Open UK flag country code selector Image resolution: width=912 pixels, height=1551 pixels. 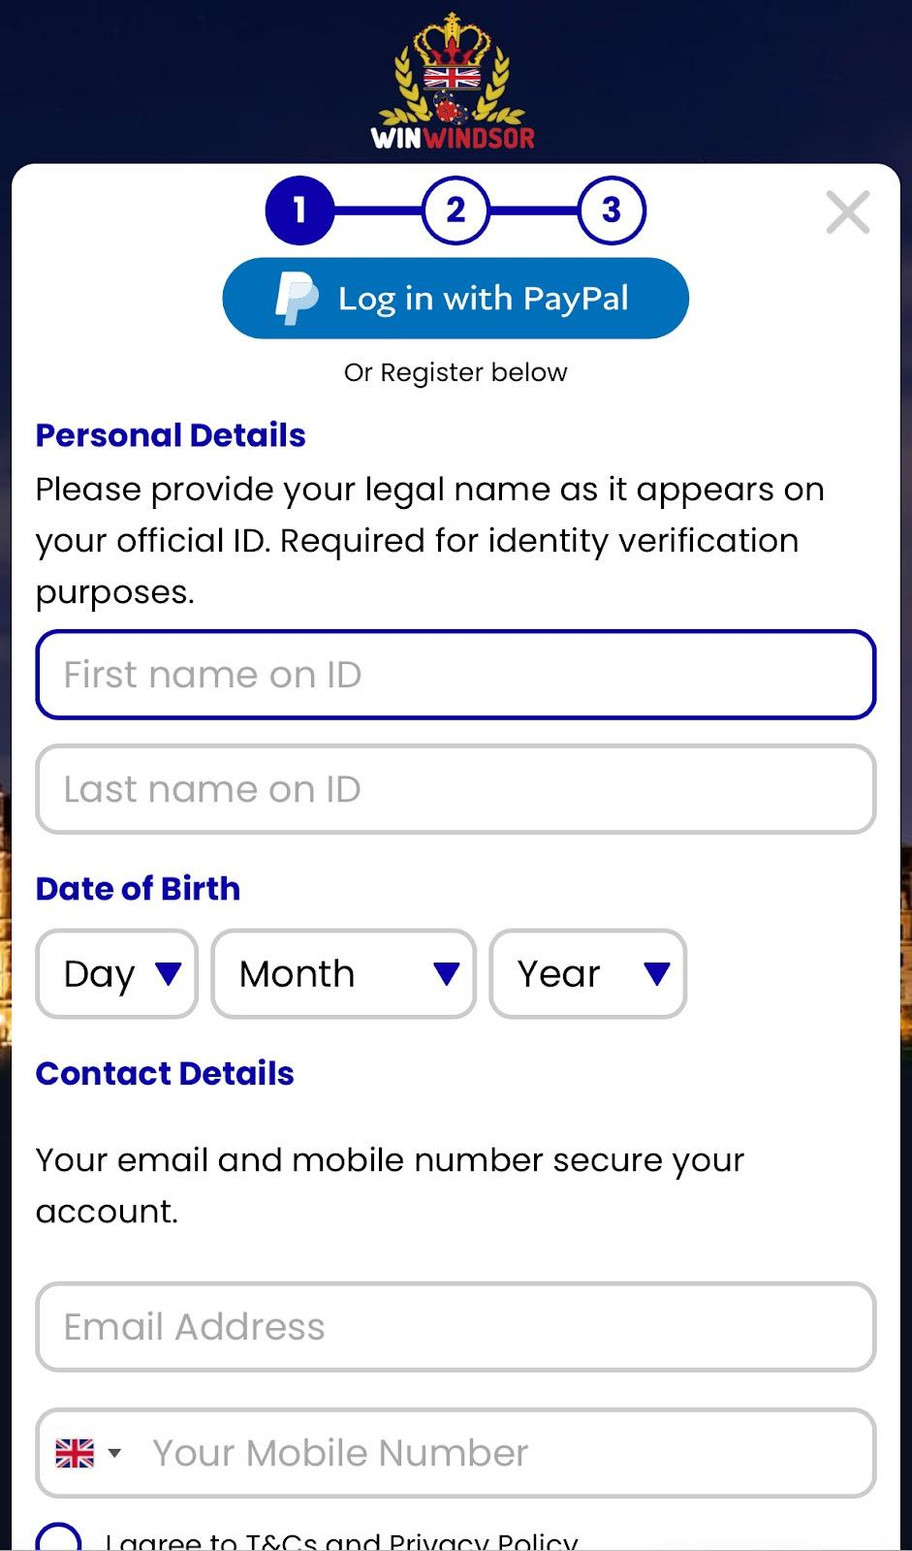click(x=87, y=1453)
